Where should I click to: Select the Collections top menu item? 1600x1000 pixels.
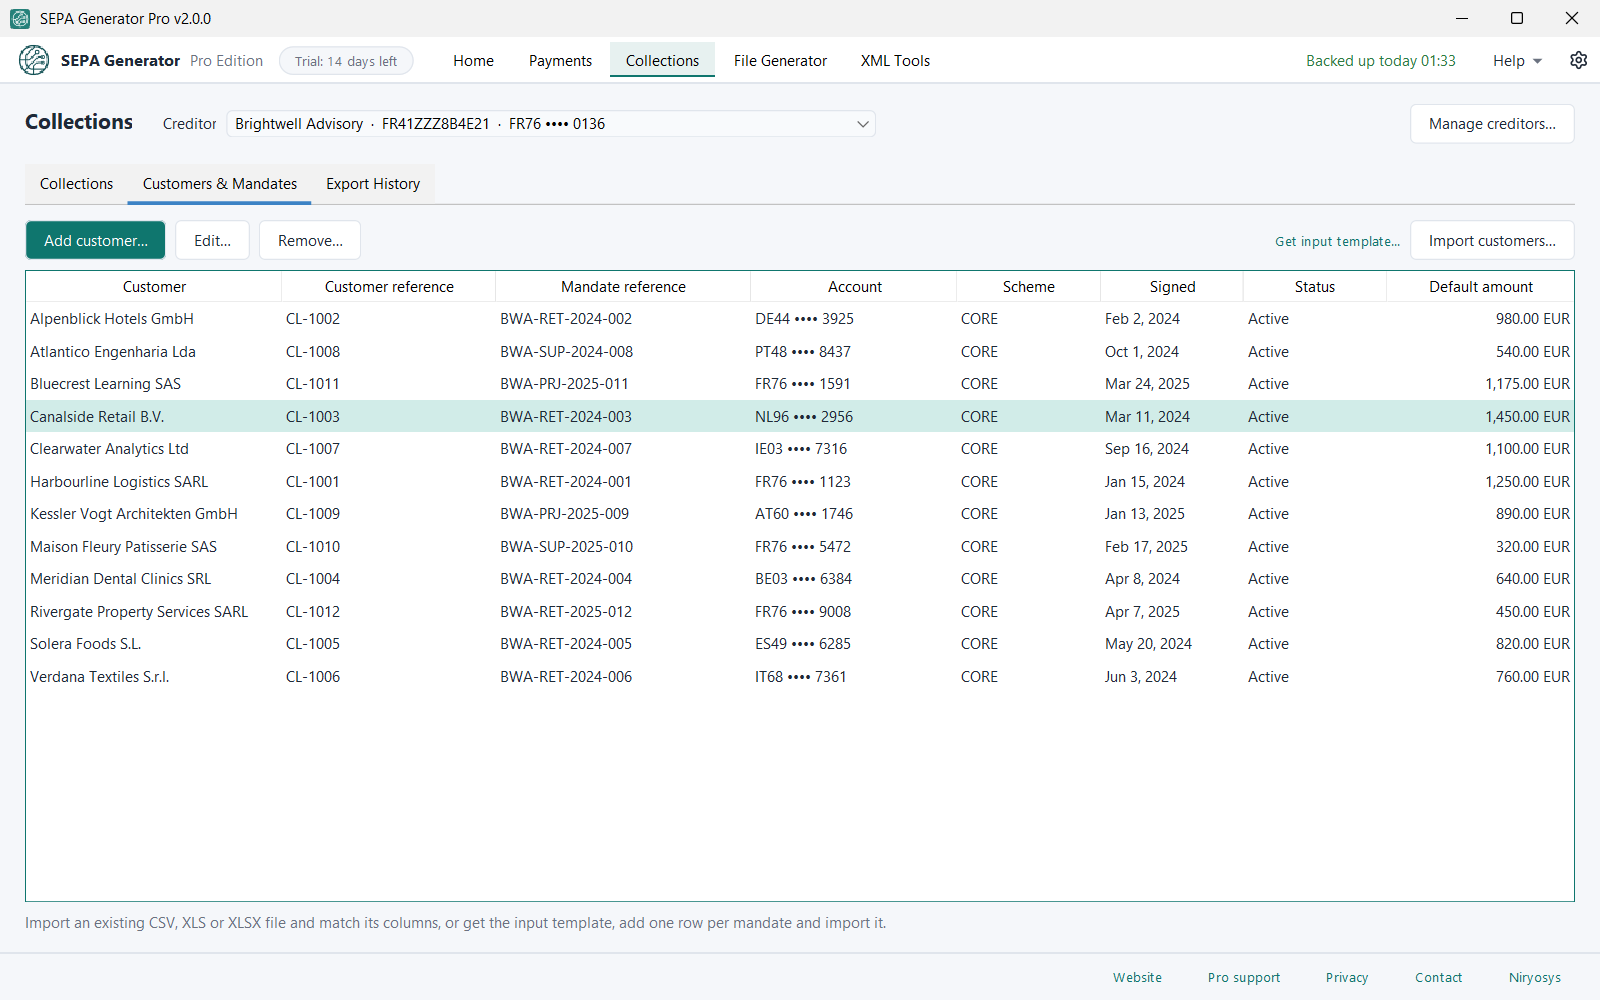point(662,61)
